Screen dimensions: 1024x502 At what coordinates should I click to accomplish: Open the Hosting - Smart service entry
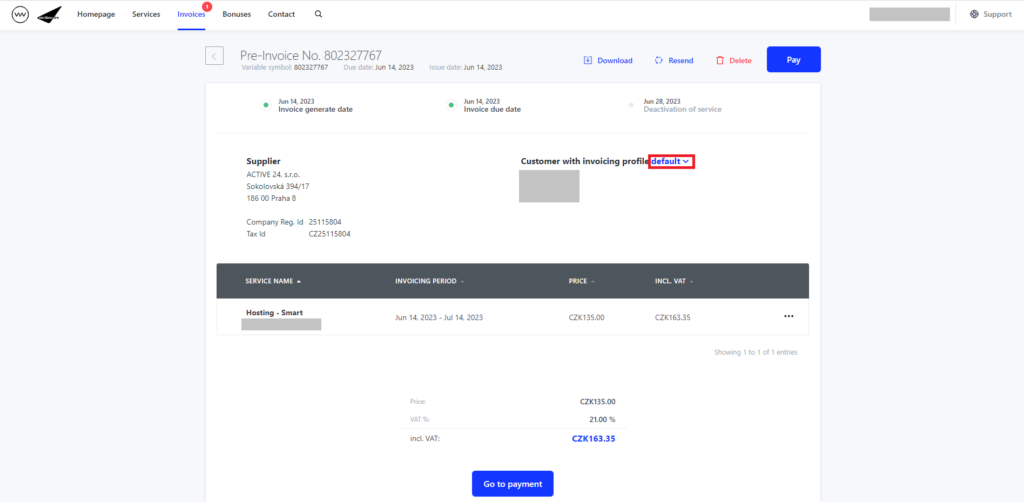tap(274, 313)
